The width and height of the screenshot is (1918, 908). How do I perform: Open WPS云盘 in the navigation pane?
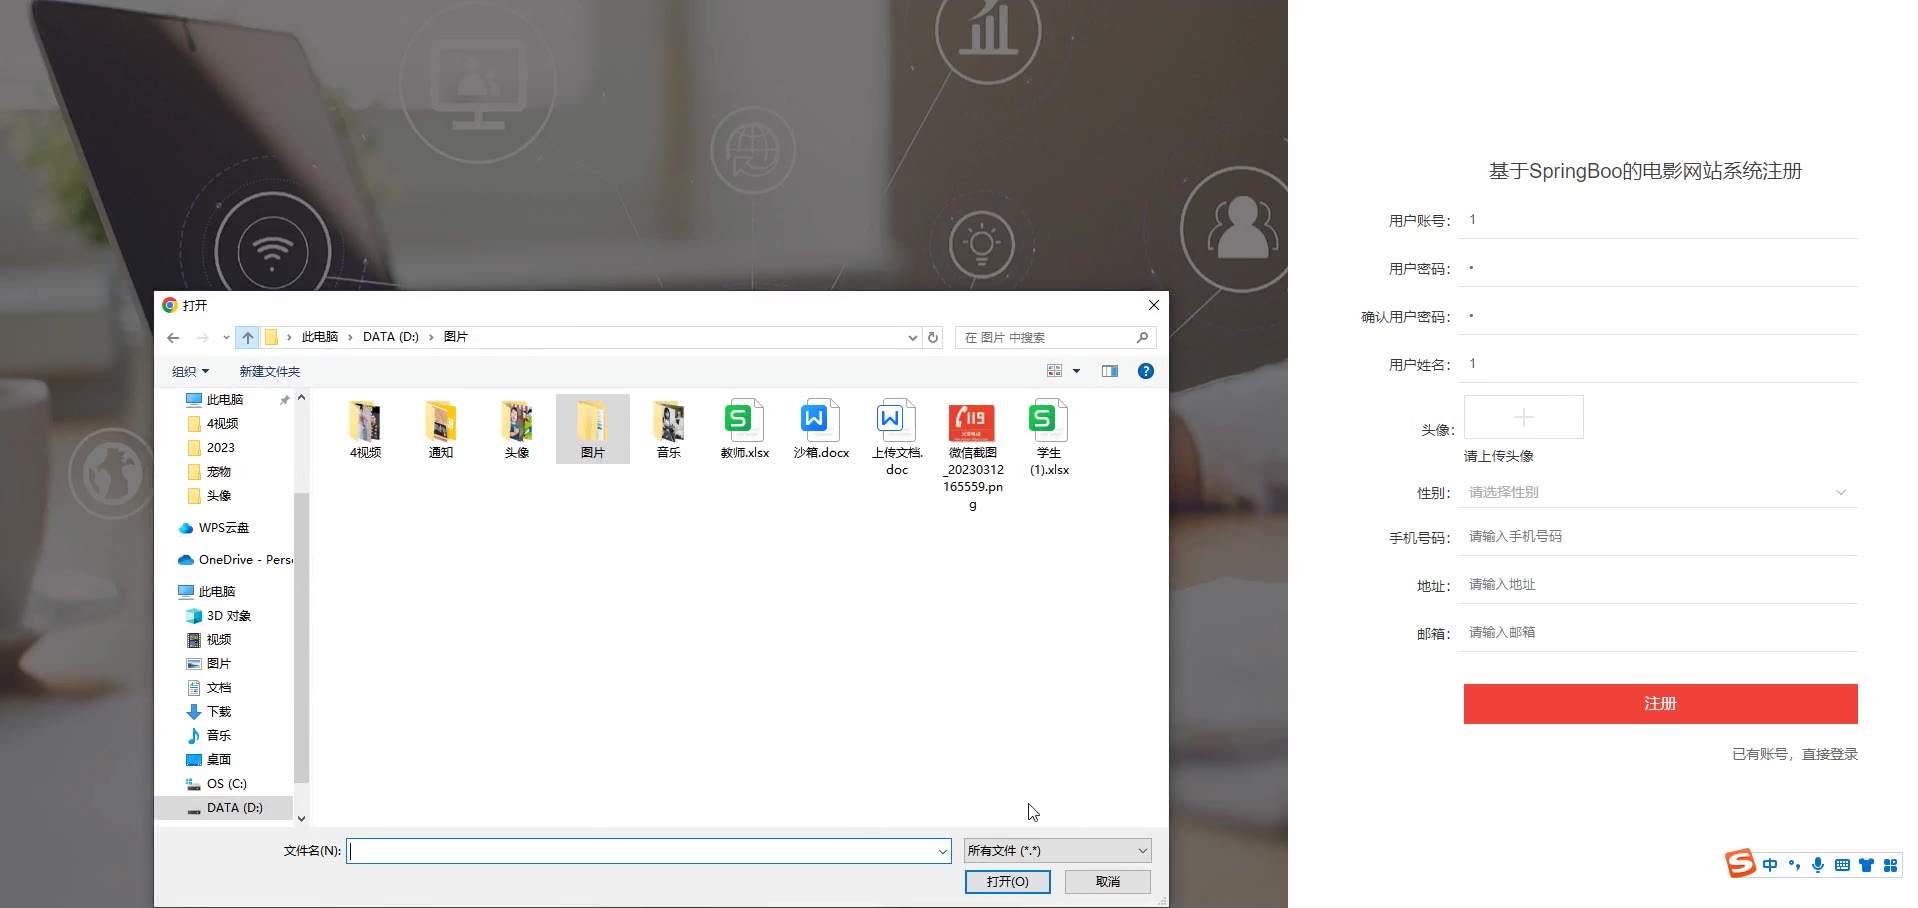224,528
